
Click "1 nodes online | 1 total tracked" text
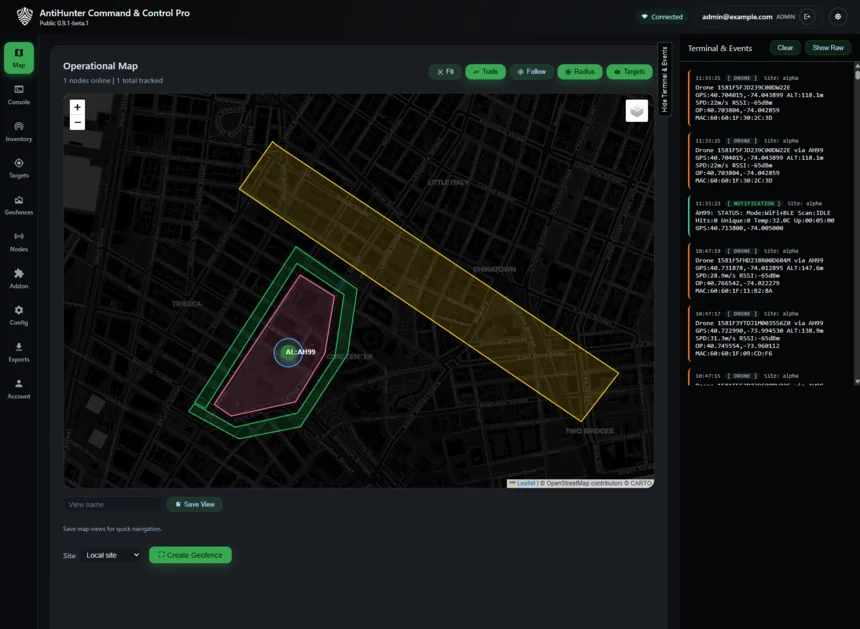click(113, 81)
